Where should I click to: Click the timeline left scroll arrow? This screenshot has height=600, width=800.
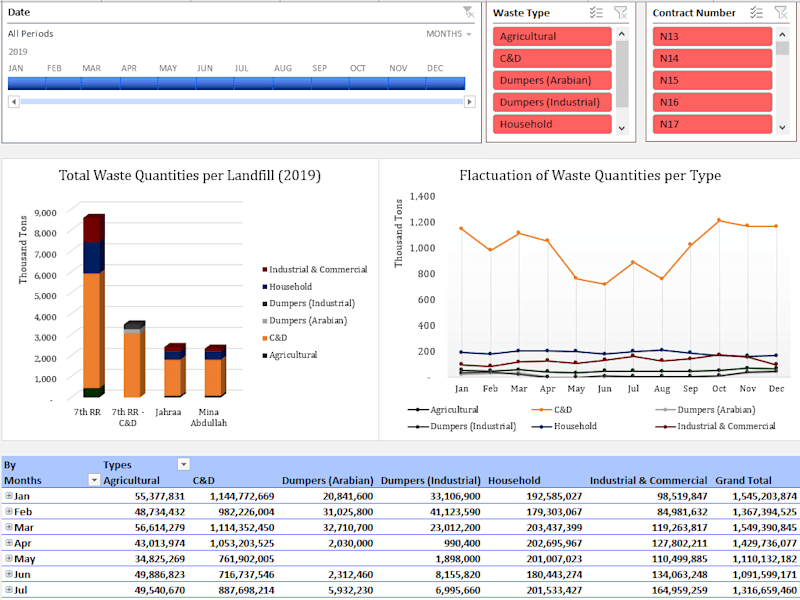14,102
